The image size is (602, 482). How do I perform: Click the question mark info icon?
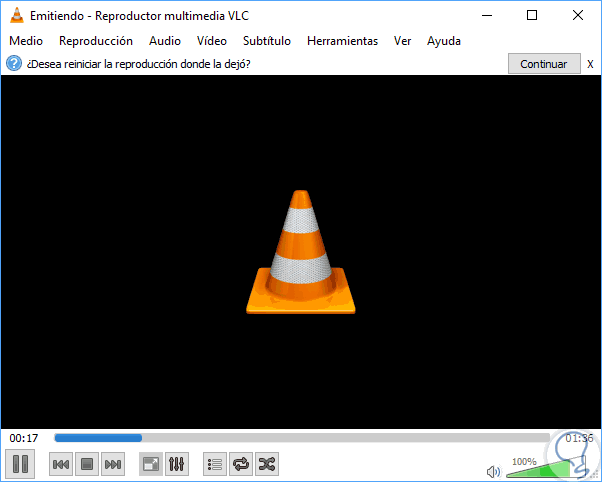[14, 63]
